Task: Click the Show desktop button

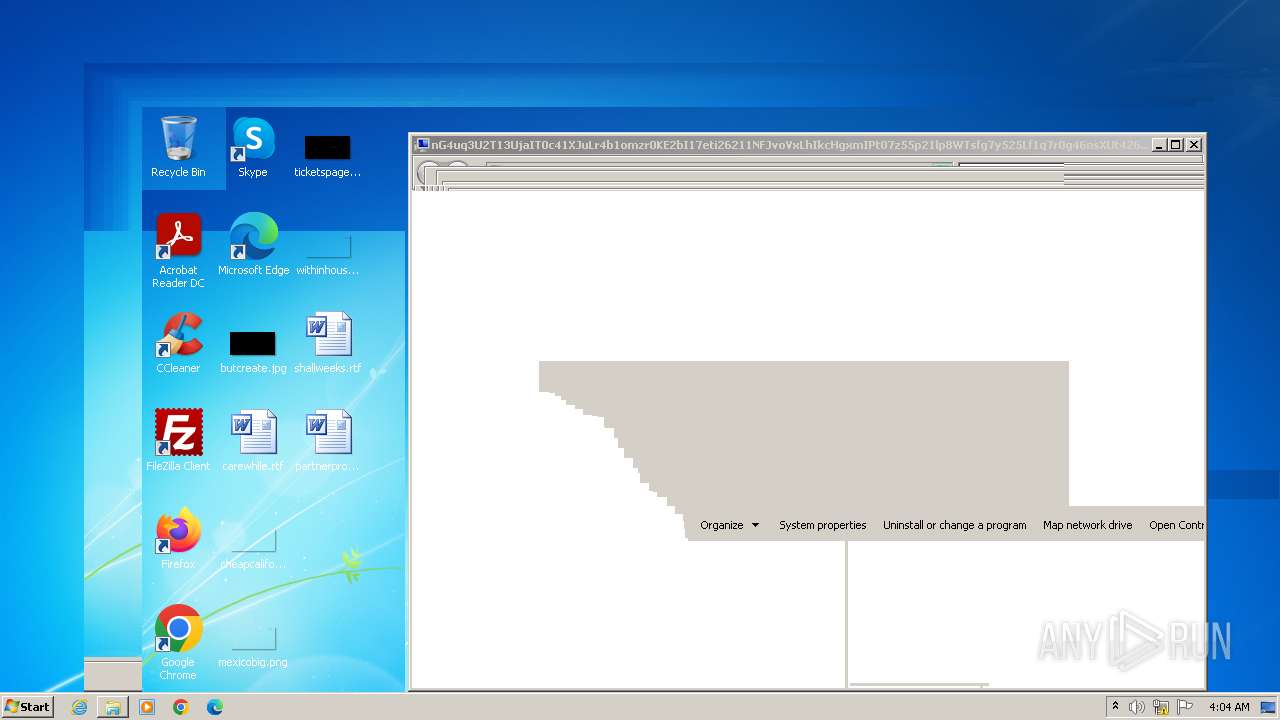Action: coord(1270,707)
